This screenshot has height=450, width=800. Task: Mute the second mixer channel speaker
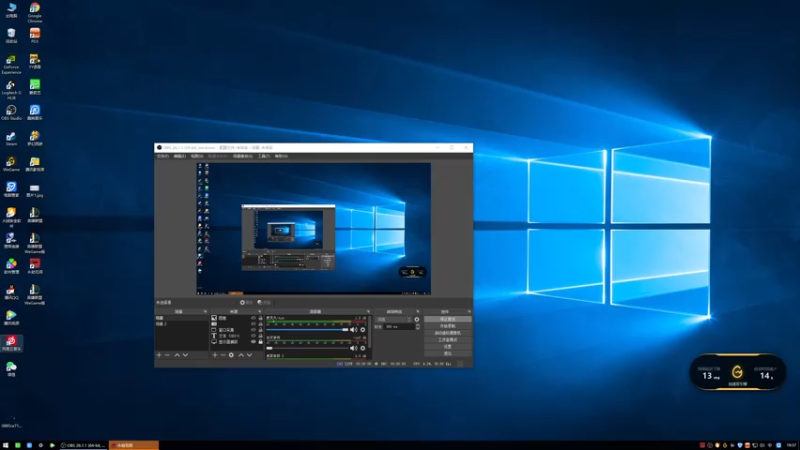tap(354, 348)
